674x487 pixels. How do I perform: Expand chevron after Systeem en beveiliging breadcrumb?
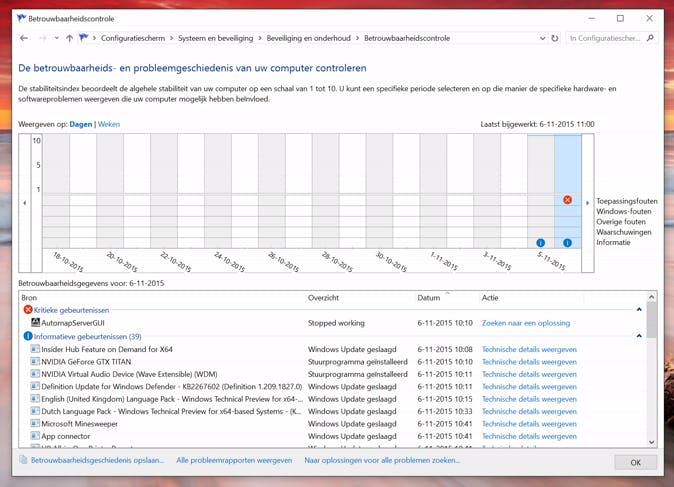[260, 38]
